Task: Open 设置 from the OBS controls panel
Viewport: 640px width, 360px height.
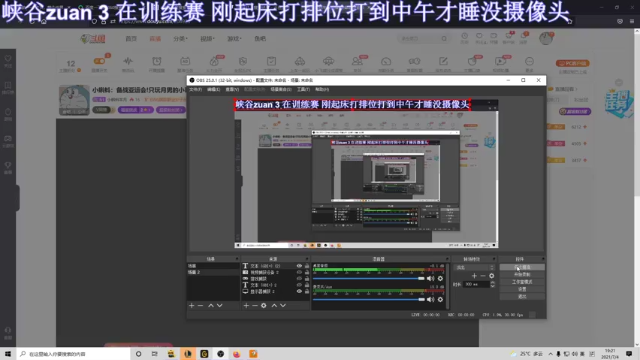Action: (522, 289)
